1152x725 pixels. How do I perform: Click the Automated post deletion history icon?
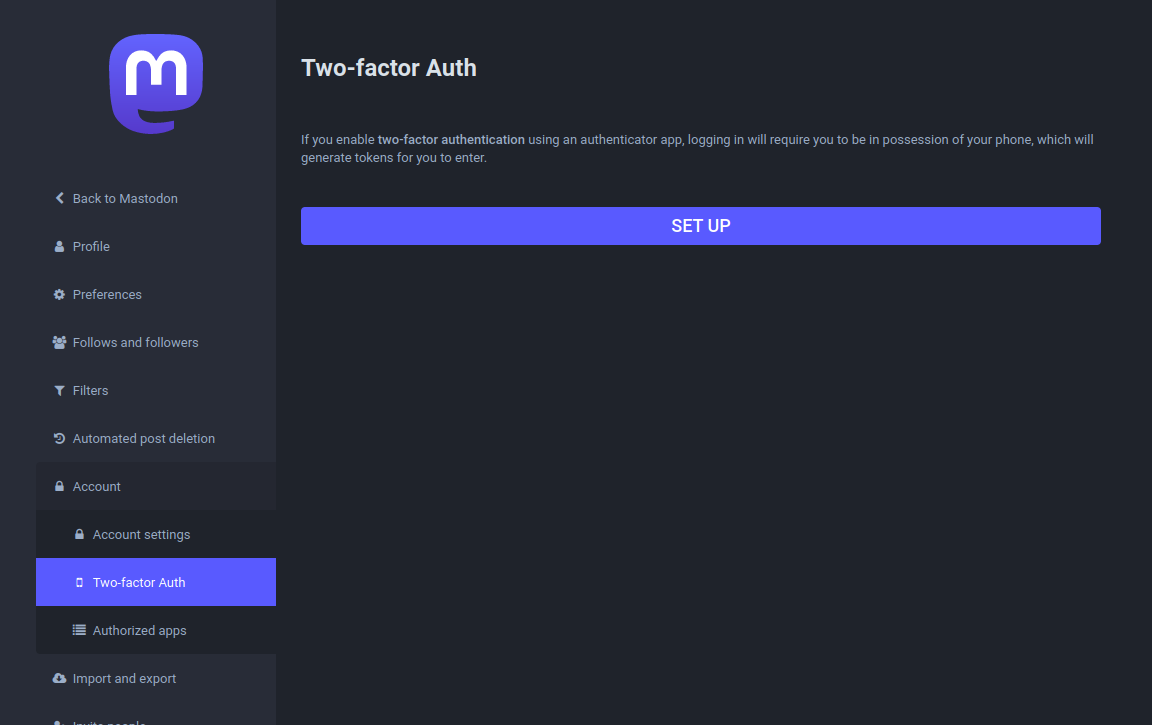pos(60,439)
